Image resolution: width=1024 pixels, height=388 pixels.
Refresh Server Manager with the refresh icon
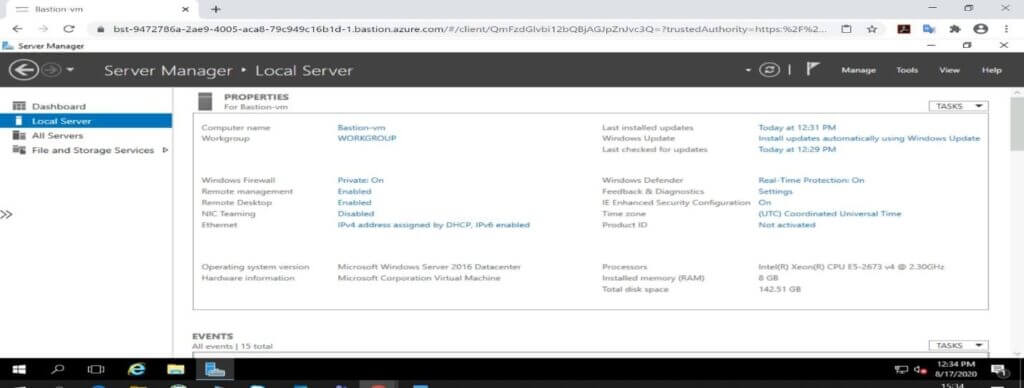769,70
